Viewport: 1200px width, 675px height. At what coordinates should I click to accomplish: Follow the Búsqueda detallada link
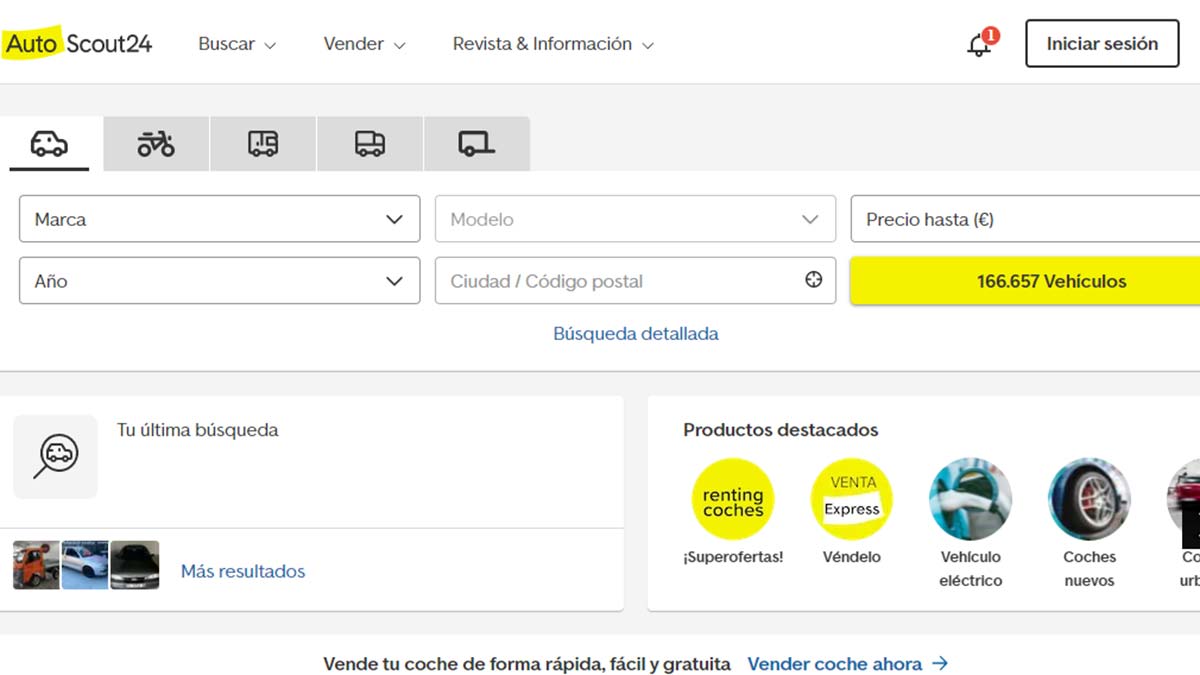point(636,334)
